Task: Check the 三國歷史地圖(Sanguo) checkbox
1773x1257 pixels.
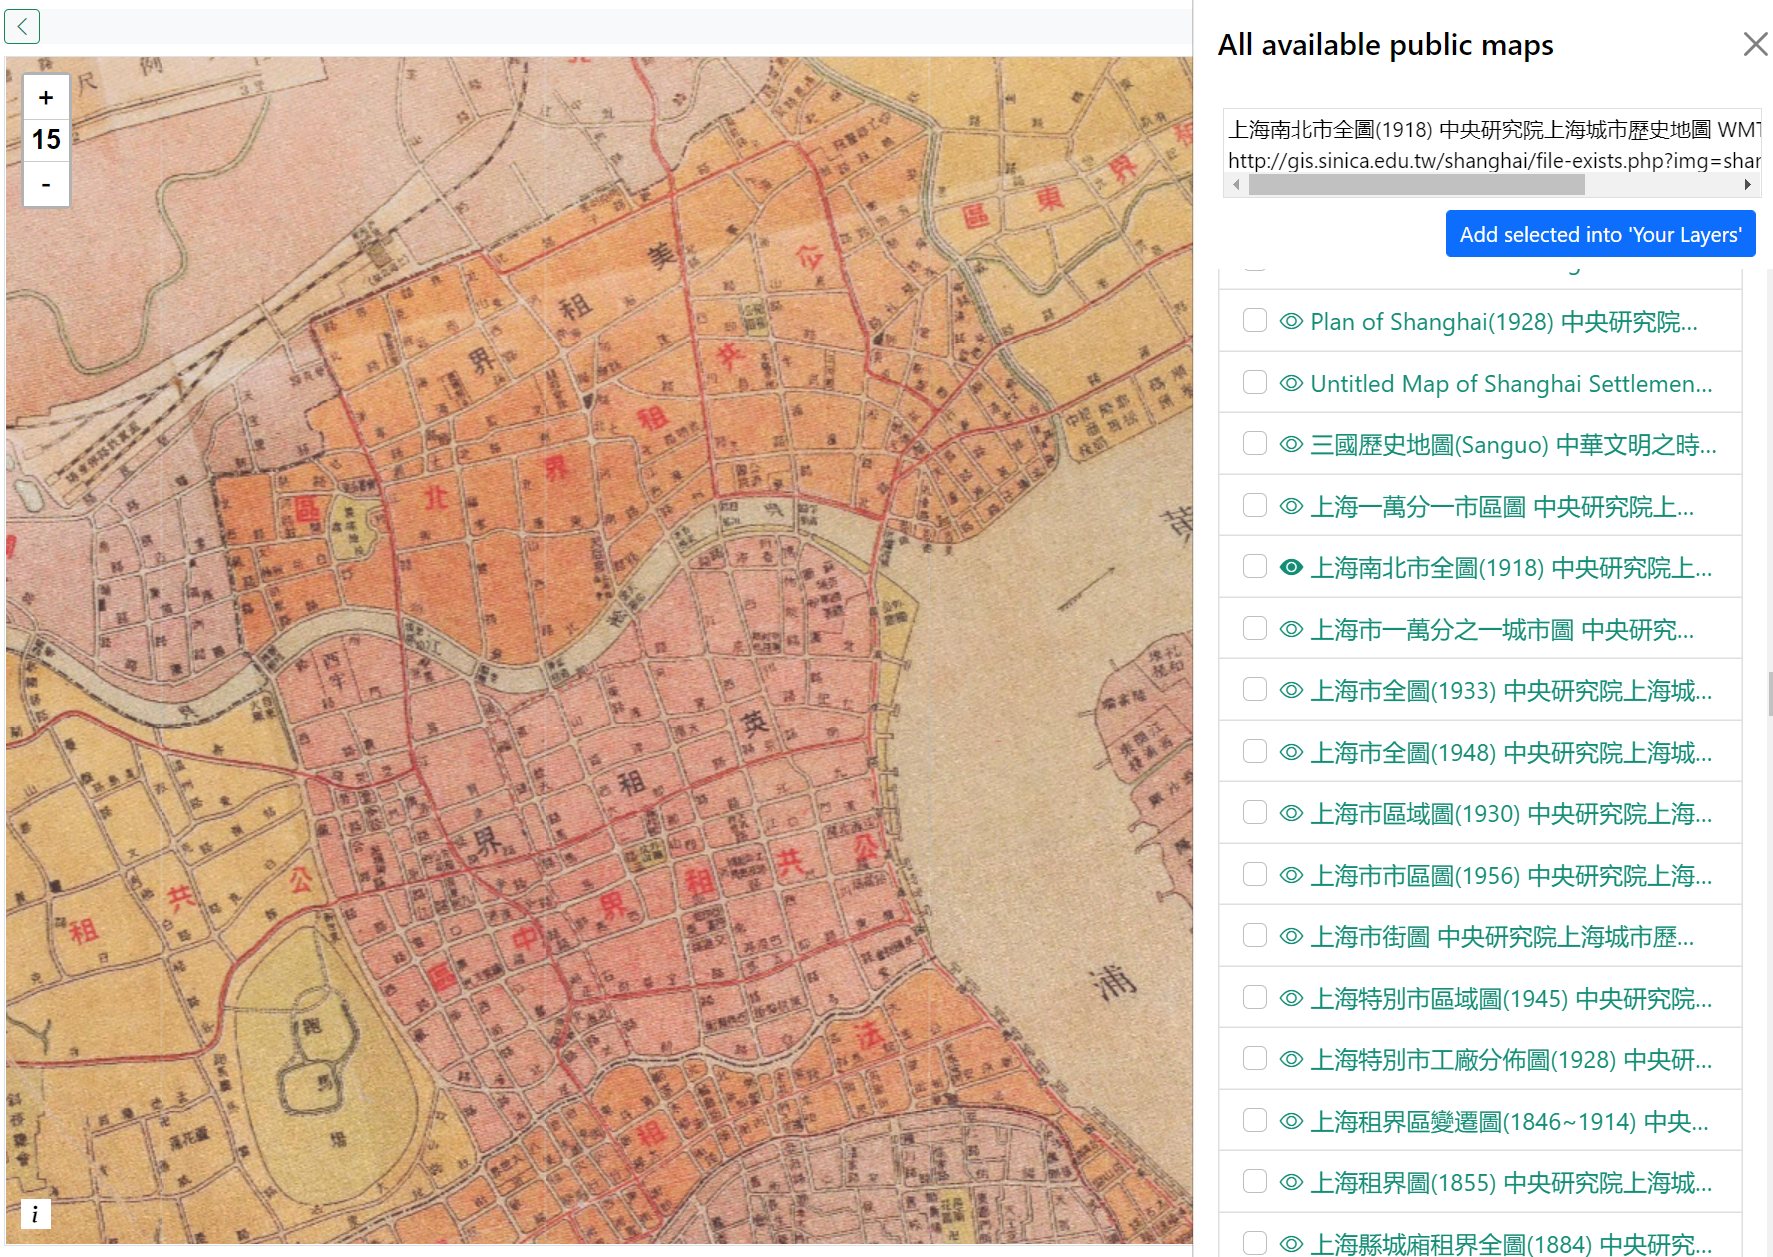Action: click(x=1255, y=444)
